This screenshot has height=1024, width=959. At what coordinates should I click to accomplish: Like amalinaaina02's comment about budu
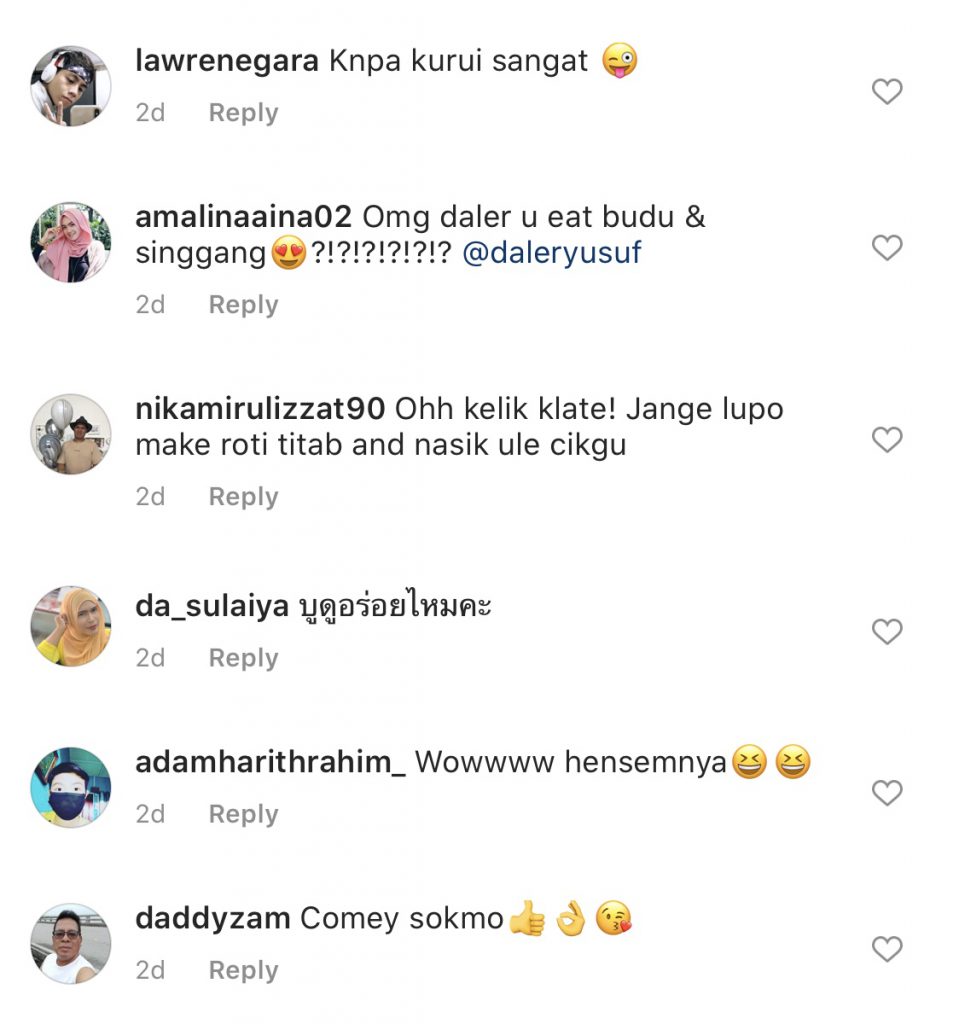click(x=886, y=248)
